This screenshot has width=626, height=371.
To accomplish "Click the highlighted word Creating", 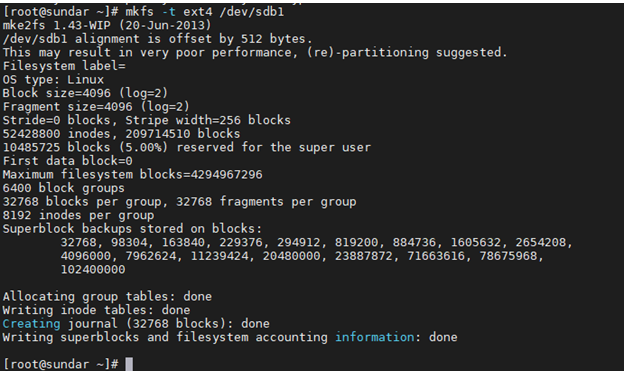I will (32, 323).
